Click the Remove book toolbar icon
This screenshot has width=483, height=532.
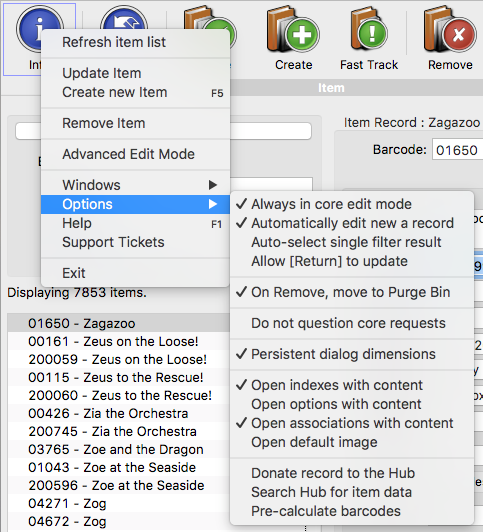[x=450, y=31]
